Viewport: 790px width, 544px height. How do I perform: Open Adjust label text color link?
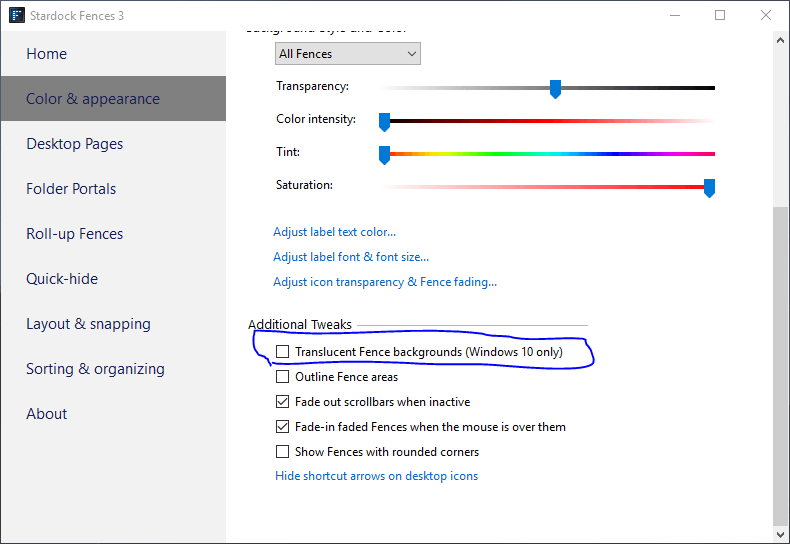pos(335,232)
